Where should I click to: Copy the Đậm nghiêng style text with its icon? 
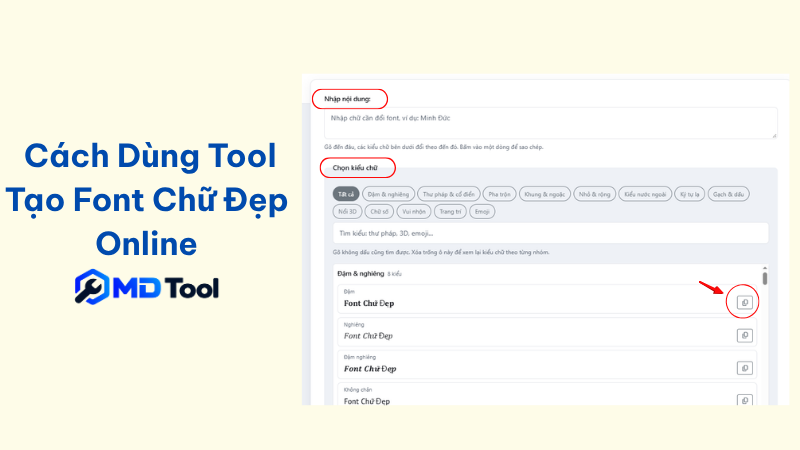[744, 368]
